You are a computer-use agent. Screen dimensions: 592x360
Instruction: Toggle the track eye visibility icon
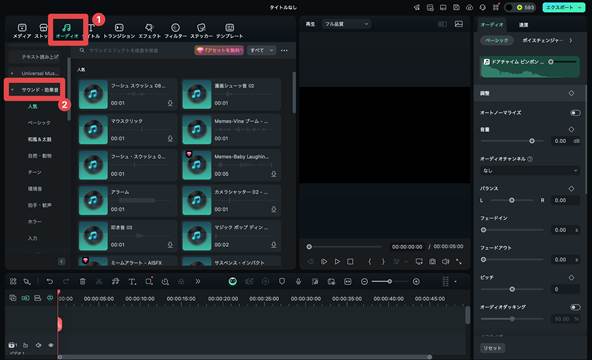51,345
